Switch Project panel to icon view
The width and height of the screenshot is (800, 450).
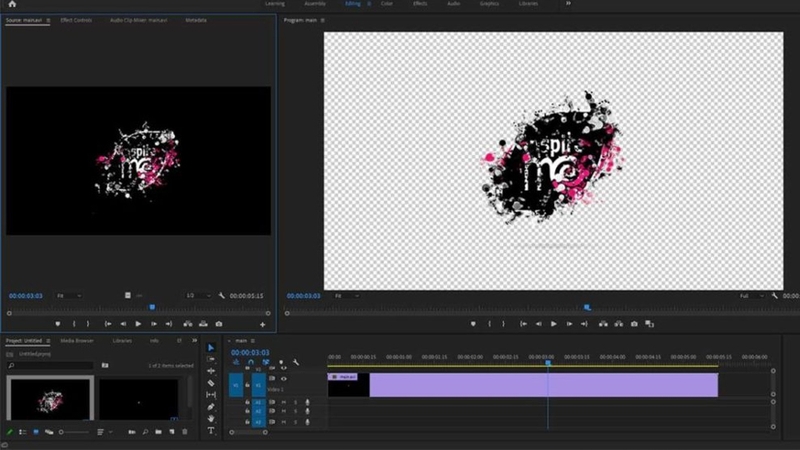pyautogui.click(x=36, y=432)
